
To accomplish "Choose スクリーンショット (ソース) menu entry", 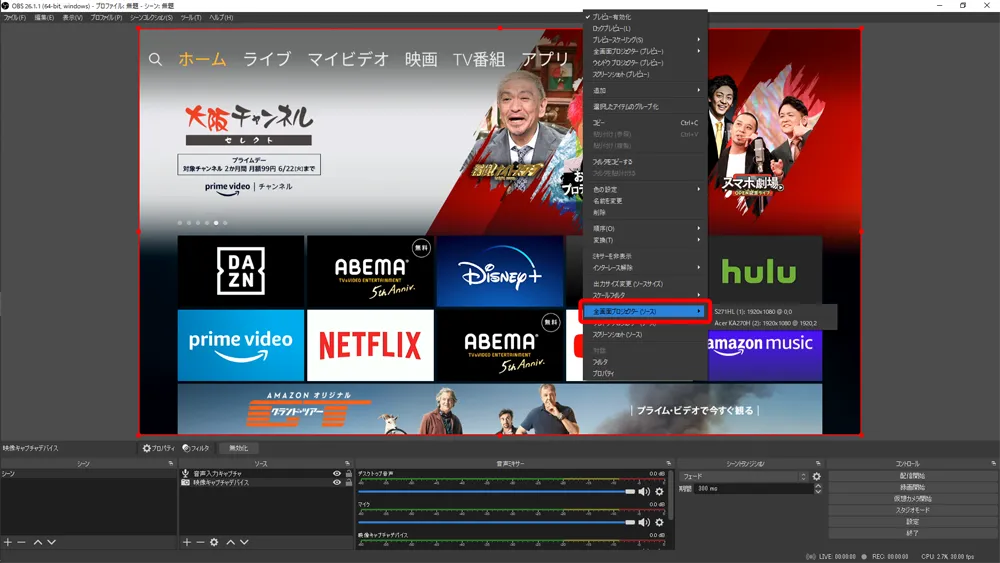I will pyautogui.click(x=645, y=335).
